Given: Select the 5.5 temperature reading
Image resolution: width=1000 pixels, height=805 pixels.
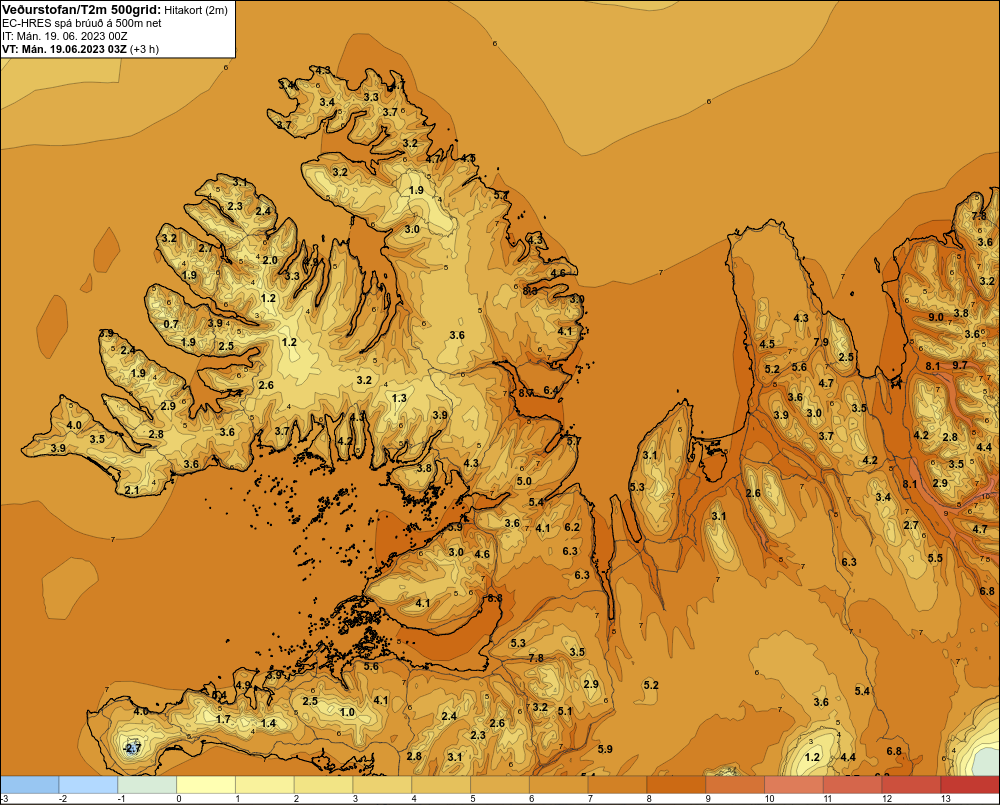Looking at the screenshot, I should click(935, 558).
